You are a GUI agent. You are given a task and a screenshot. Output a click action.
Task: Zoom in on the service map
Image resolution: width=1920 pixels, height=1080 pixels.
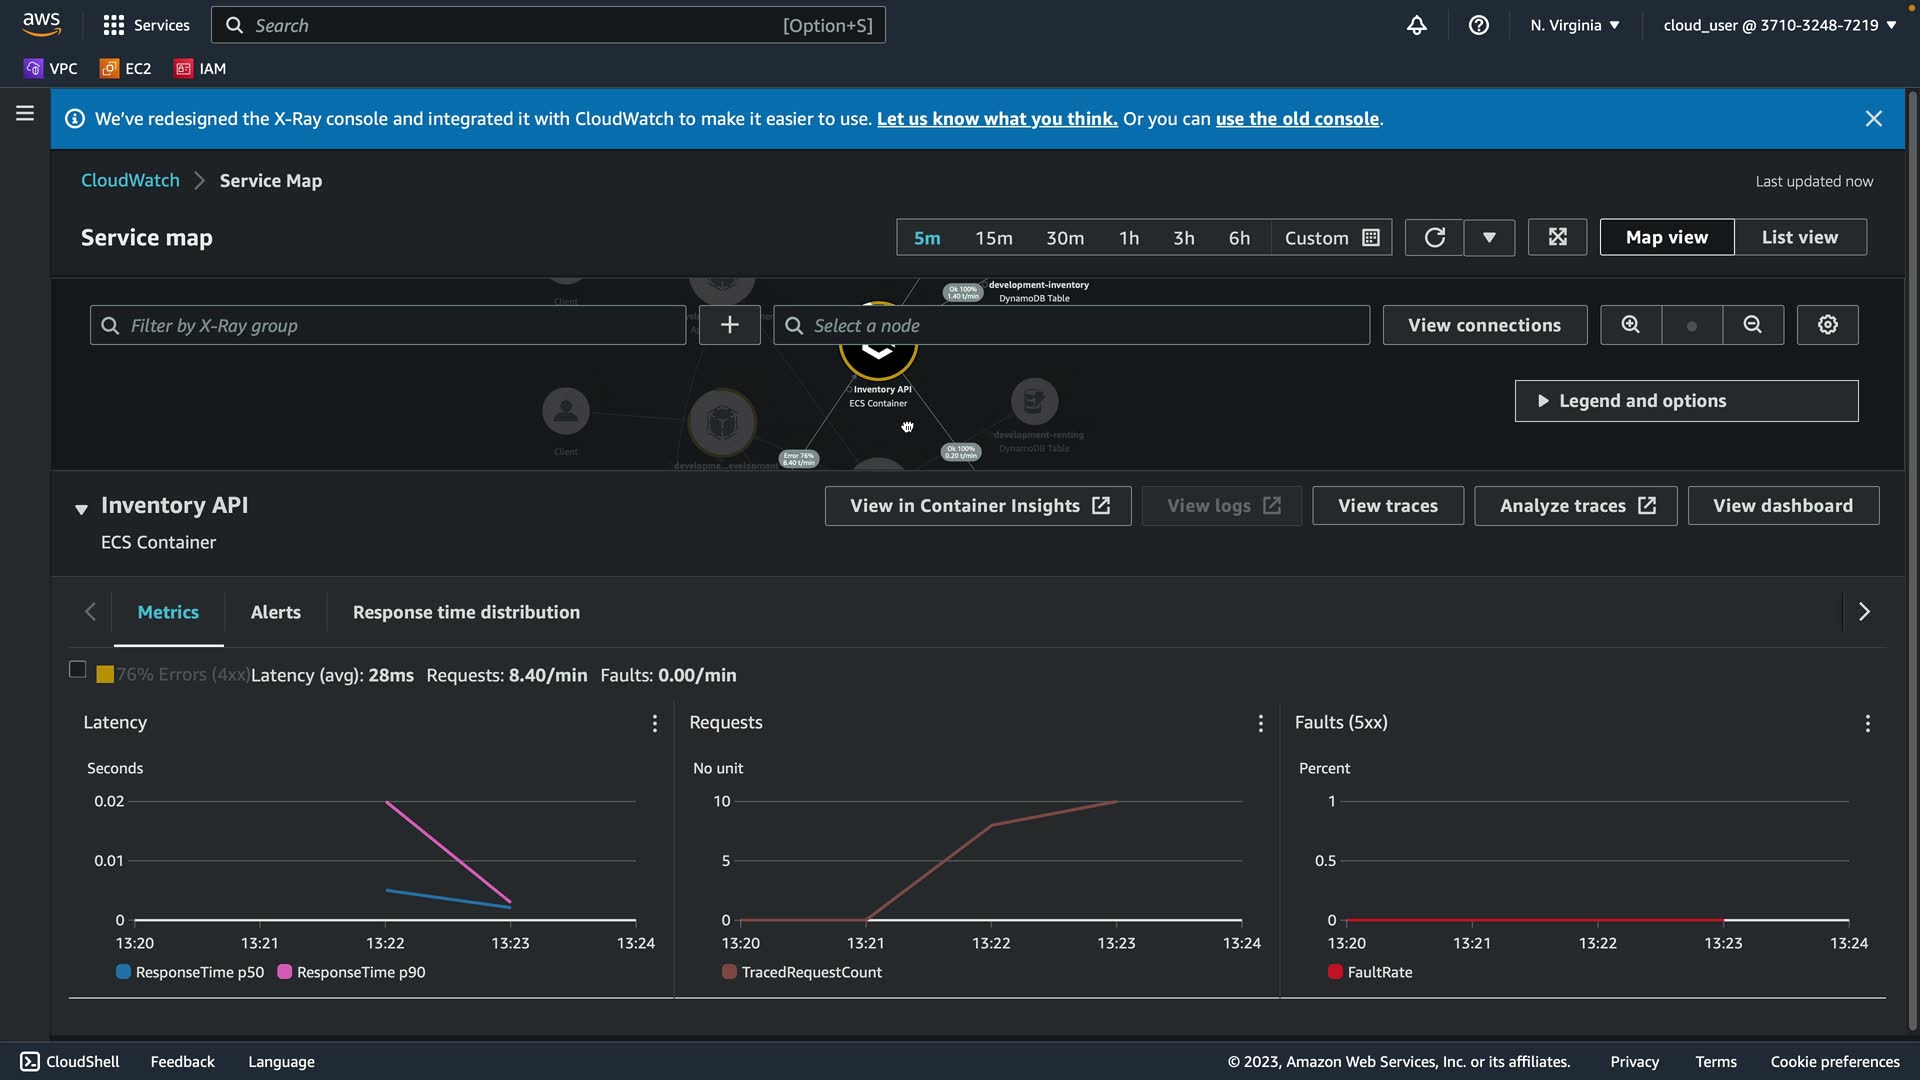tap(1630, 325)
